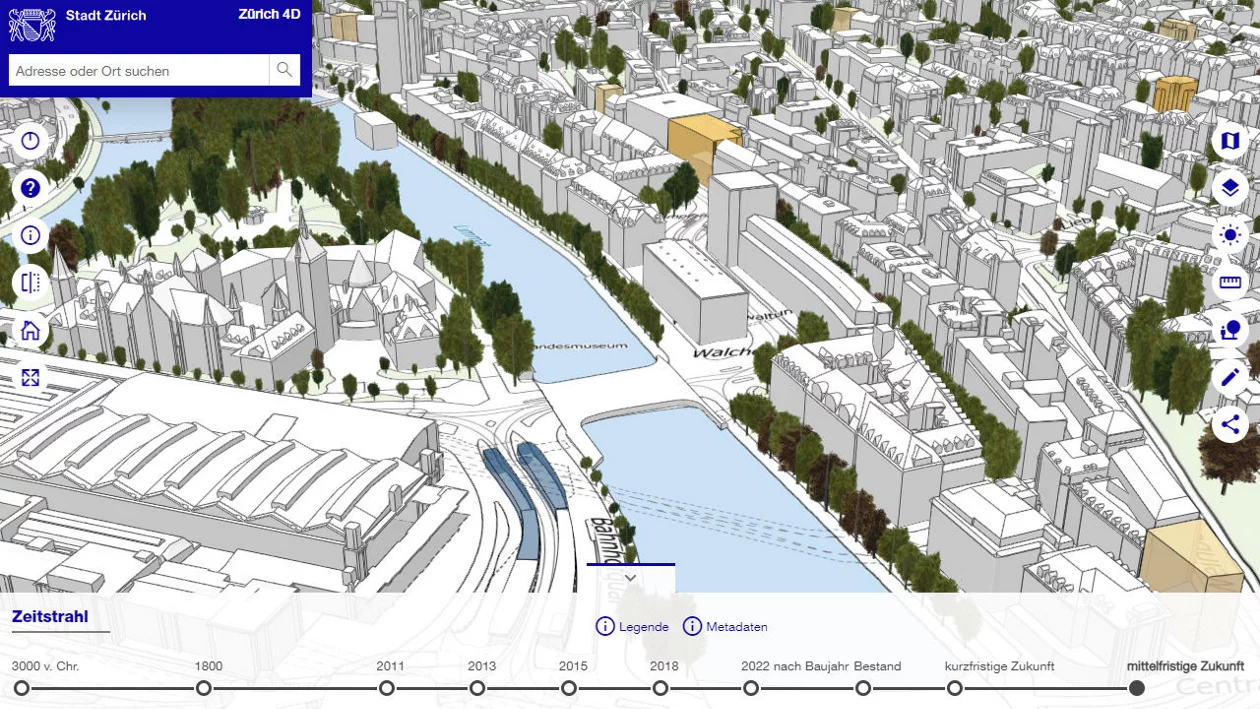Select the 'mittelfristige Zukunft' timeline point
Viewport: 1260px width, 709px height.
pos(1137,688)
